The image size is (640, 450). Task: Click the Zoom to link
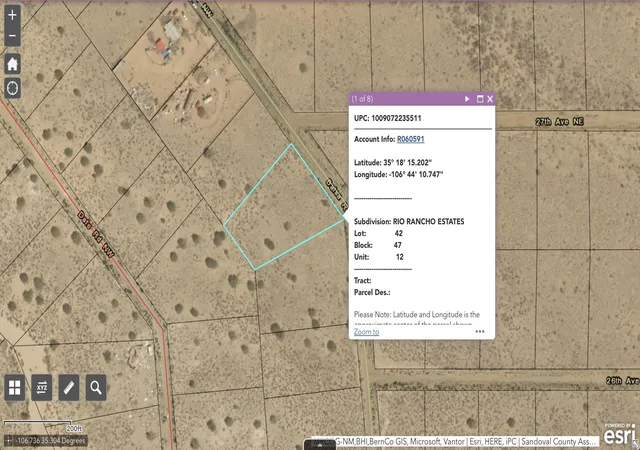367,332
